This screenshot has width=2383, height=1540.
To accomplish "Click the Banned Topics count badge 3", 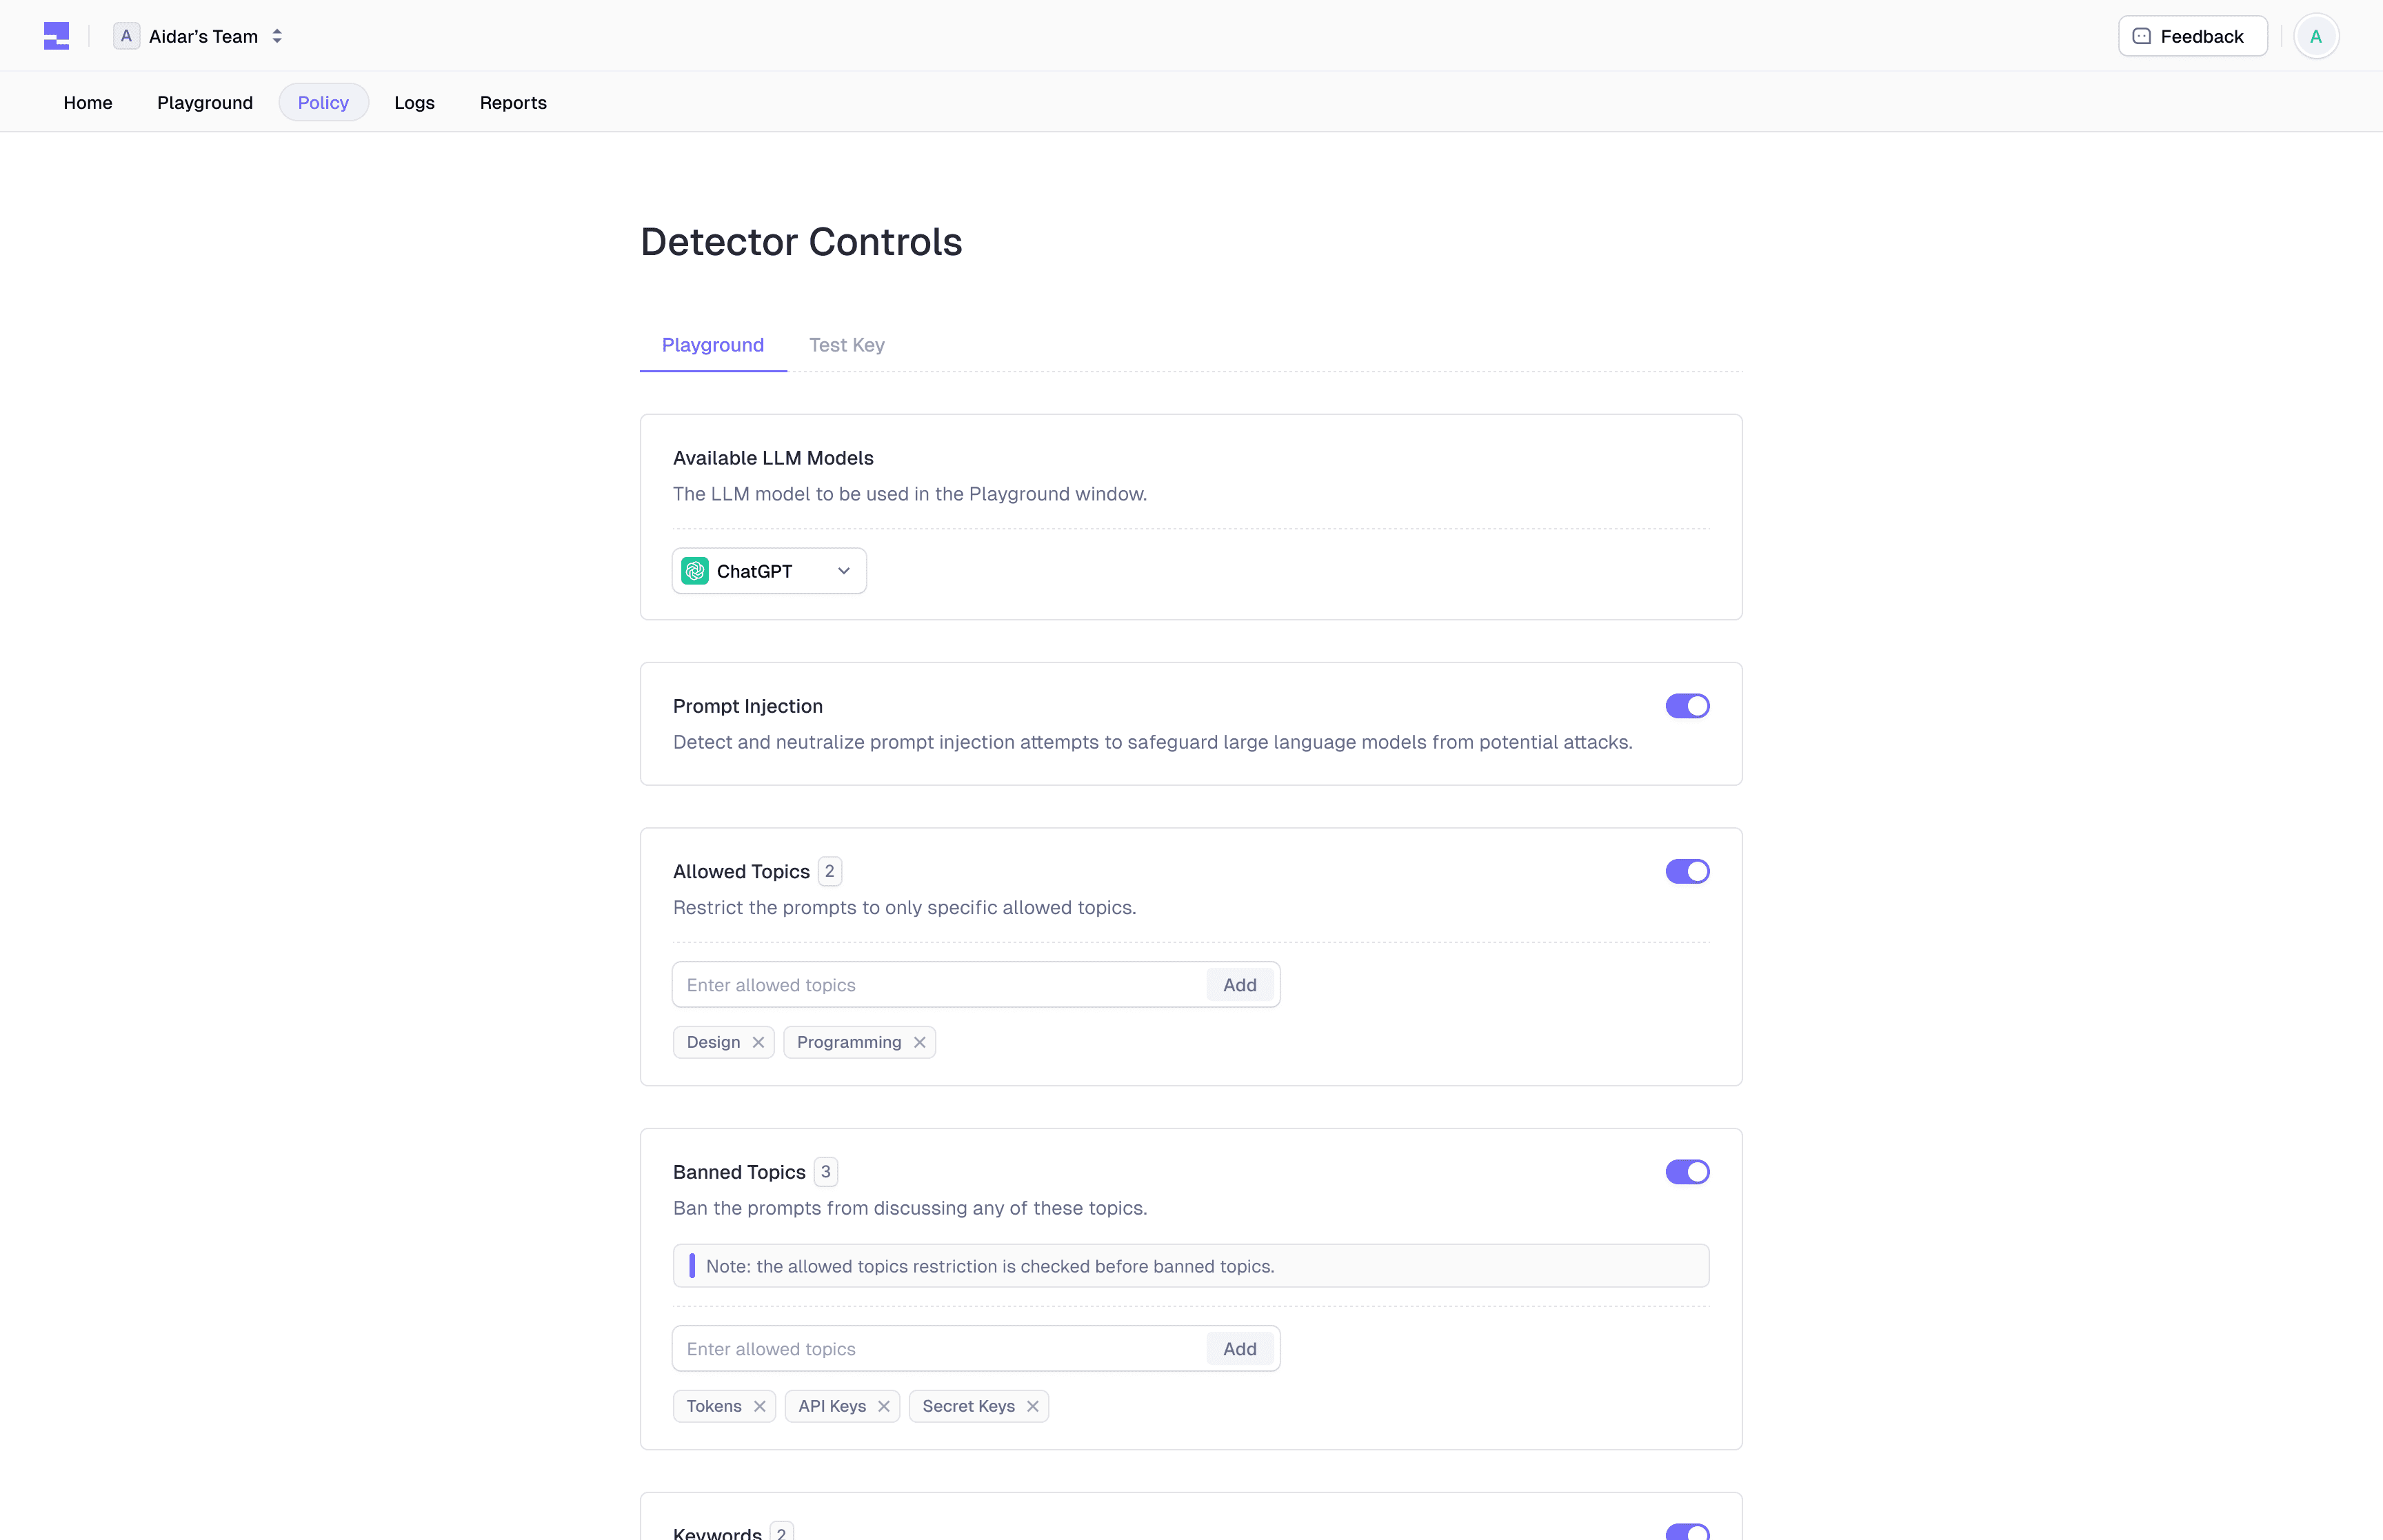I will [x=825, y=1171].
